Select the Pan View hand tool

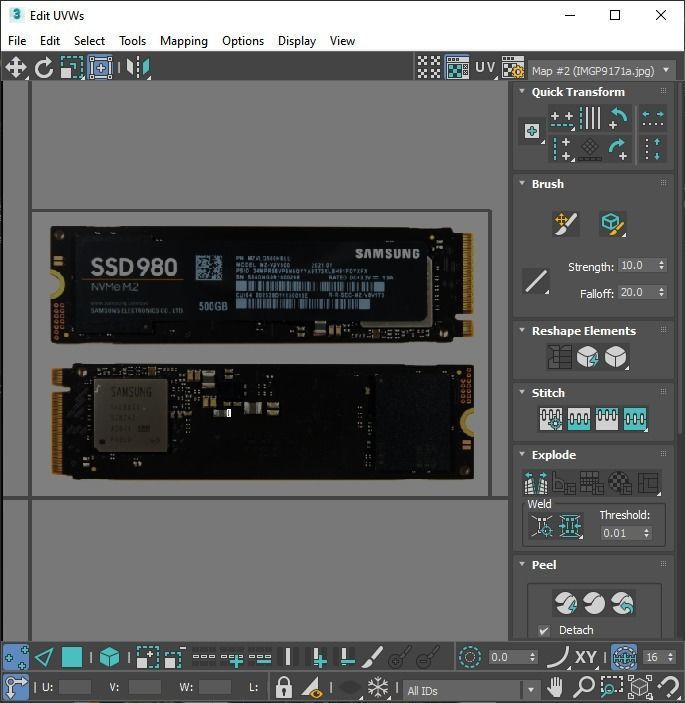555,686
